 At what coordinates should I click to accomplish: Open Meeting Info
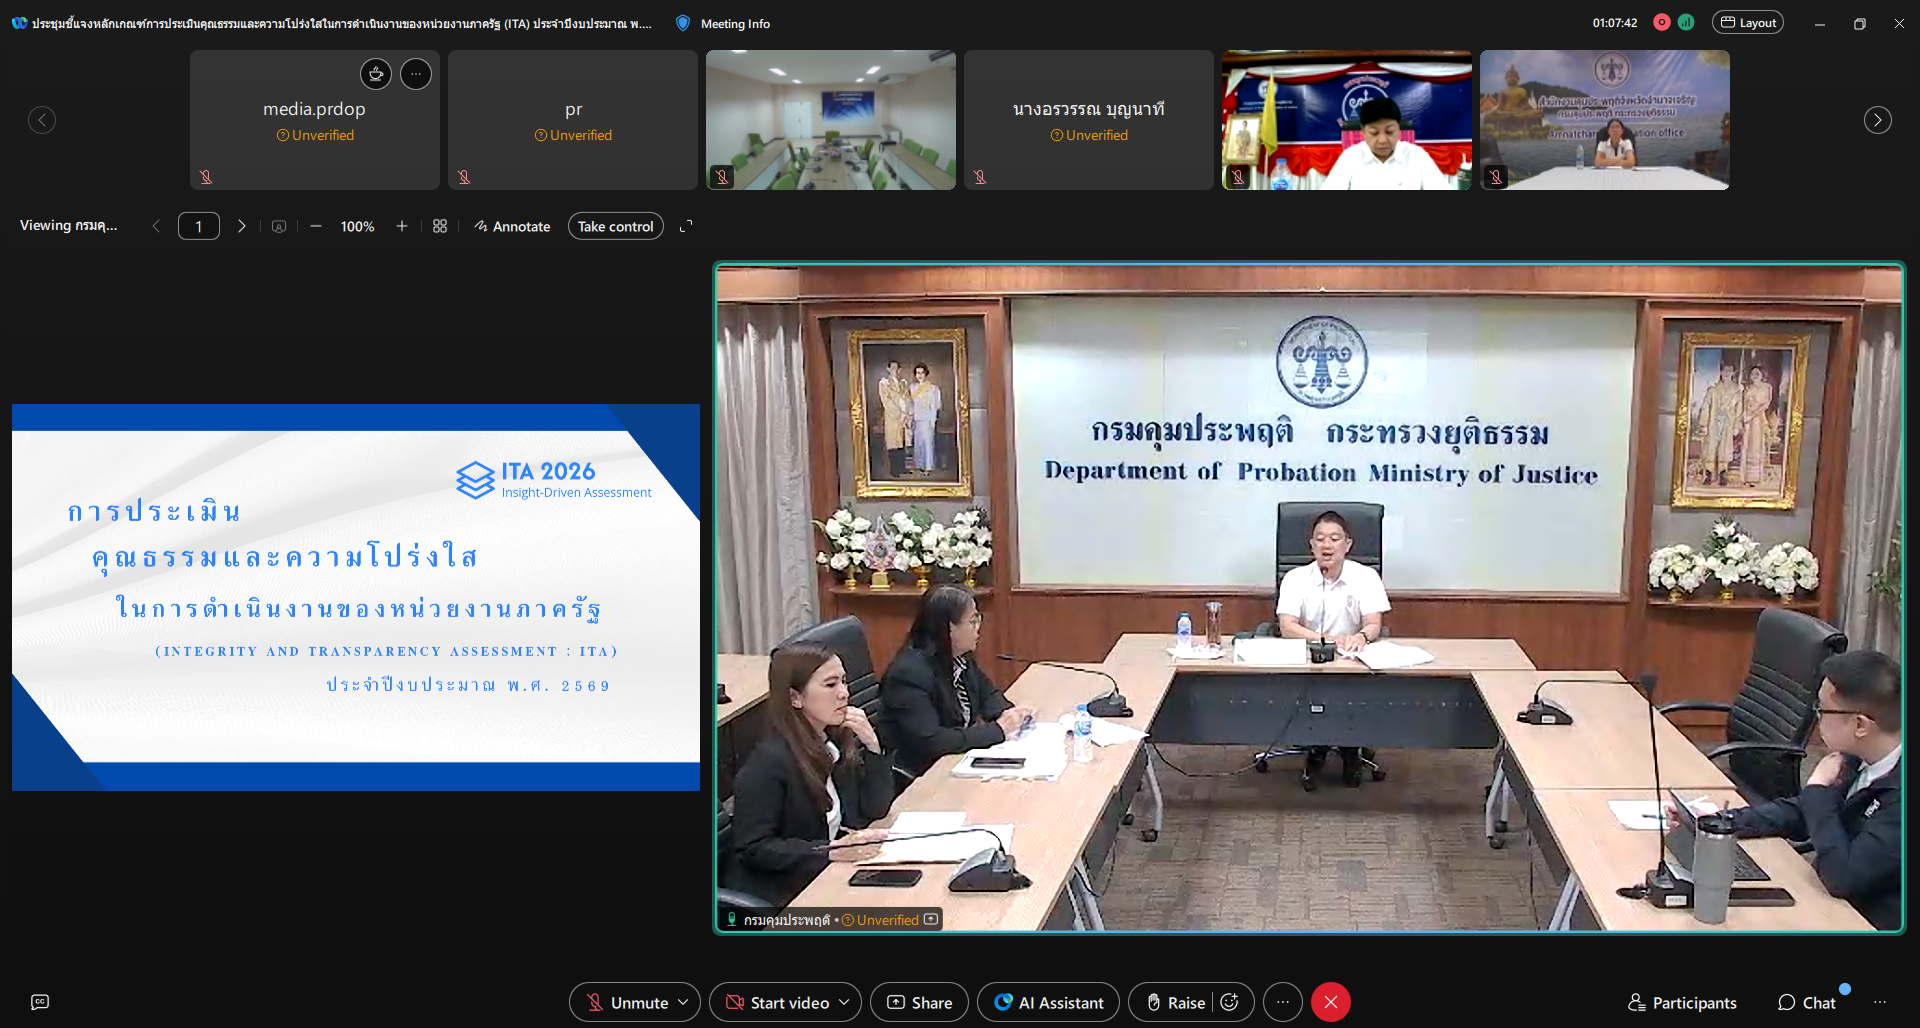pos(734,23)
